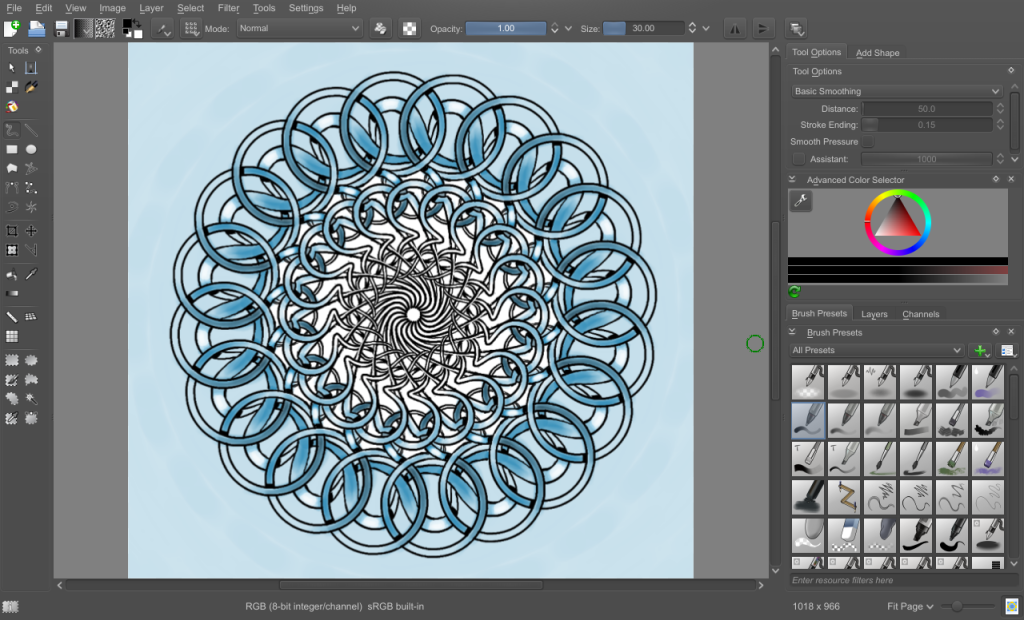Enable the Smooth Pressure checkbox

click(x=867, y=142)
